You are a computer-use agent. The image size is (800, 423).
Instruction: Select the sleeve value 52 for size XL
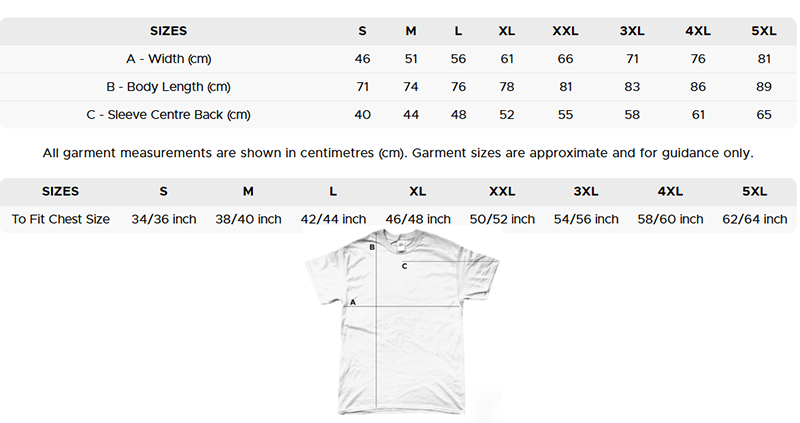coord(507,115)
